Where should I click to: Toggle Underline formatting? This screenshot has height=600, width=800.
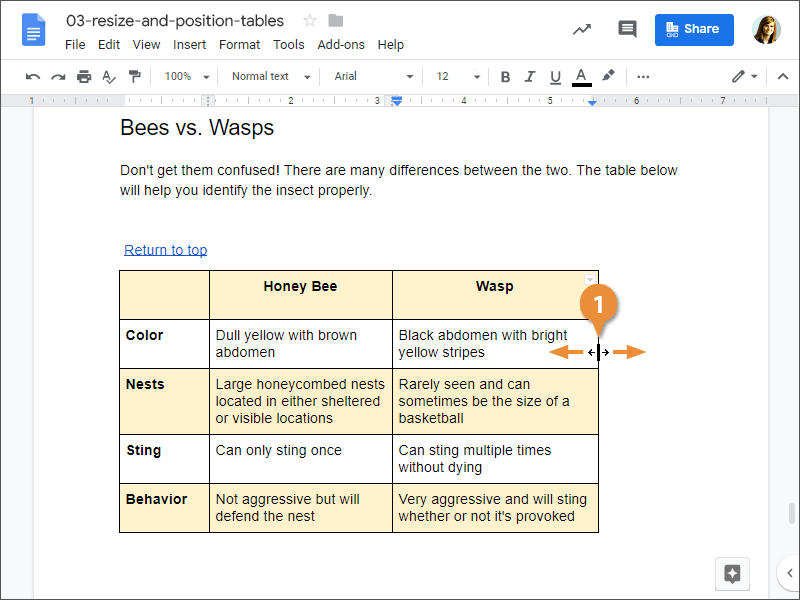coord(556,77)
